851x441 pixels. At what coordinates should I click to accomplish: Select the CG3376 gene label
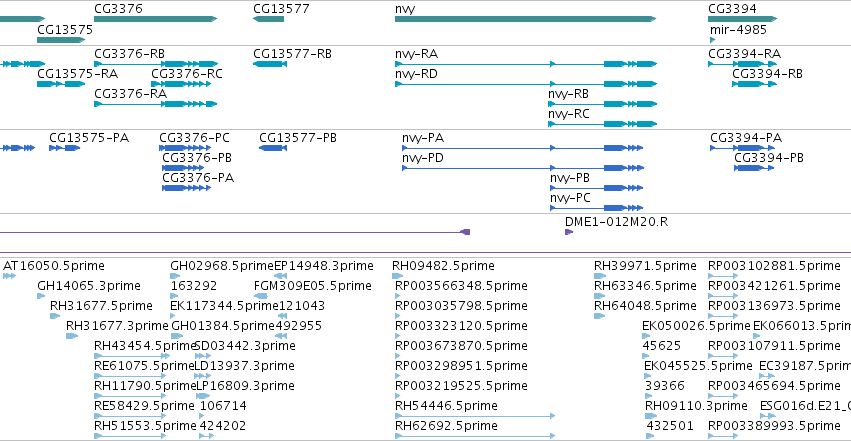coord(118,9)
